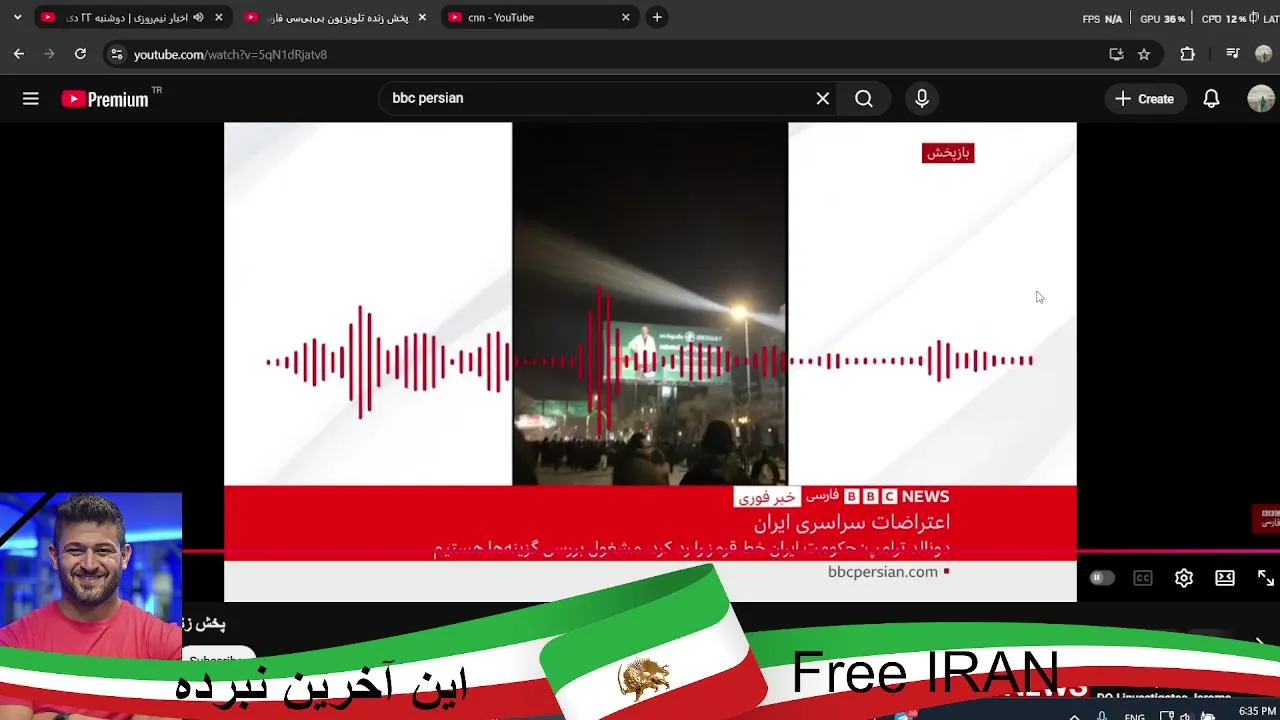Switch player to theater mode
Image resolution: width=1280 pixels, height=720 pixels.
(1225, 578)
